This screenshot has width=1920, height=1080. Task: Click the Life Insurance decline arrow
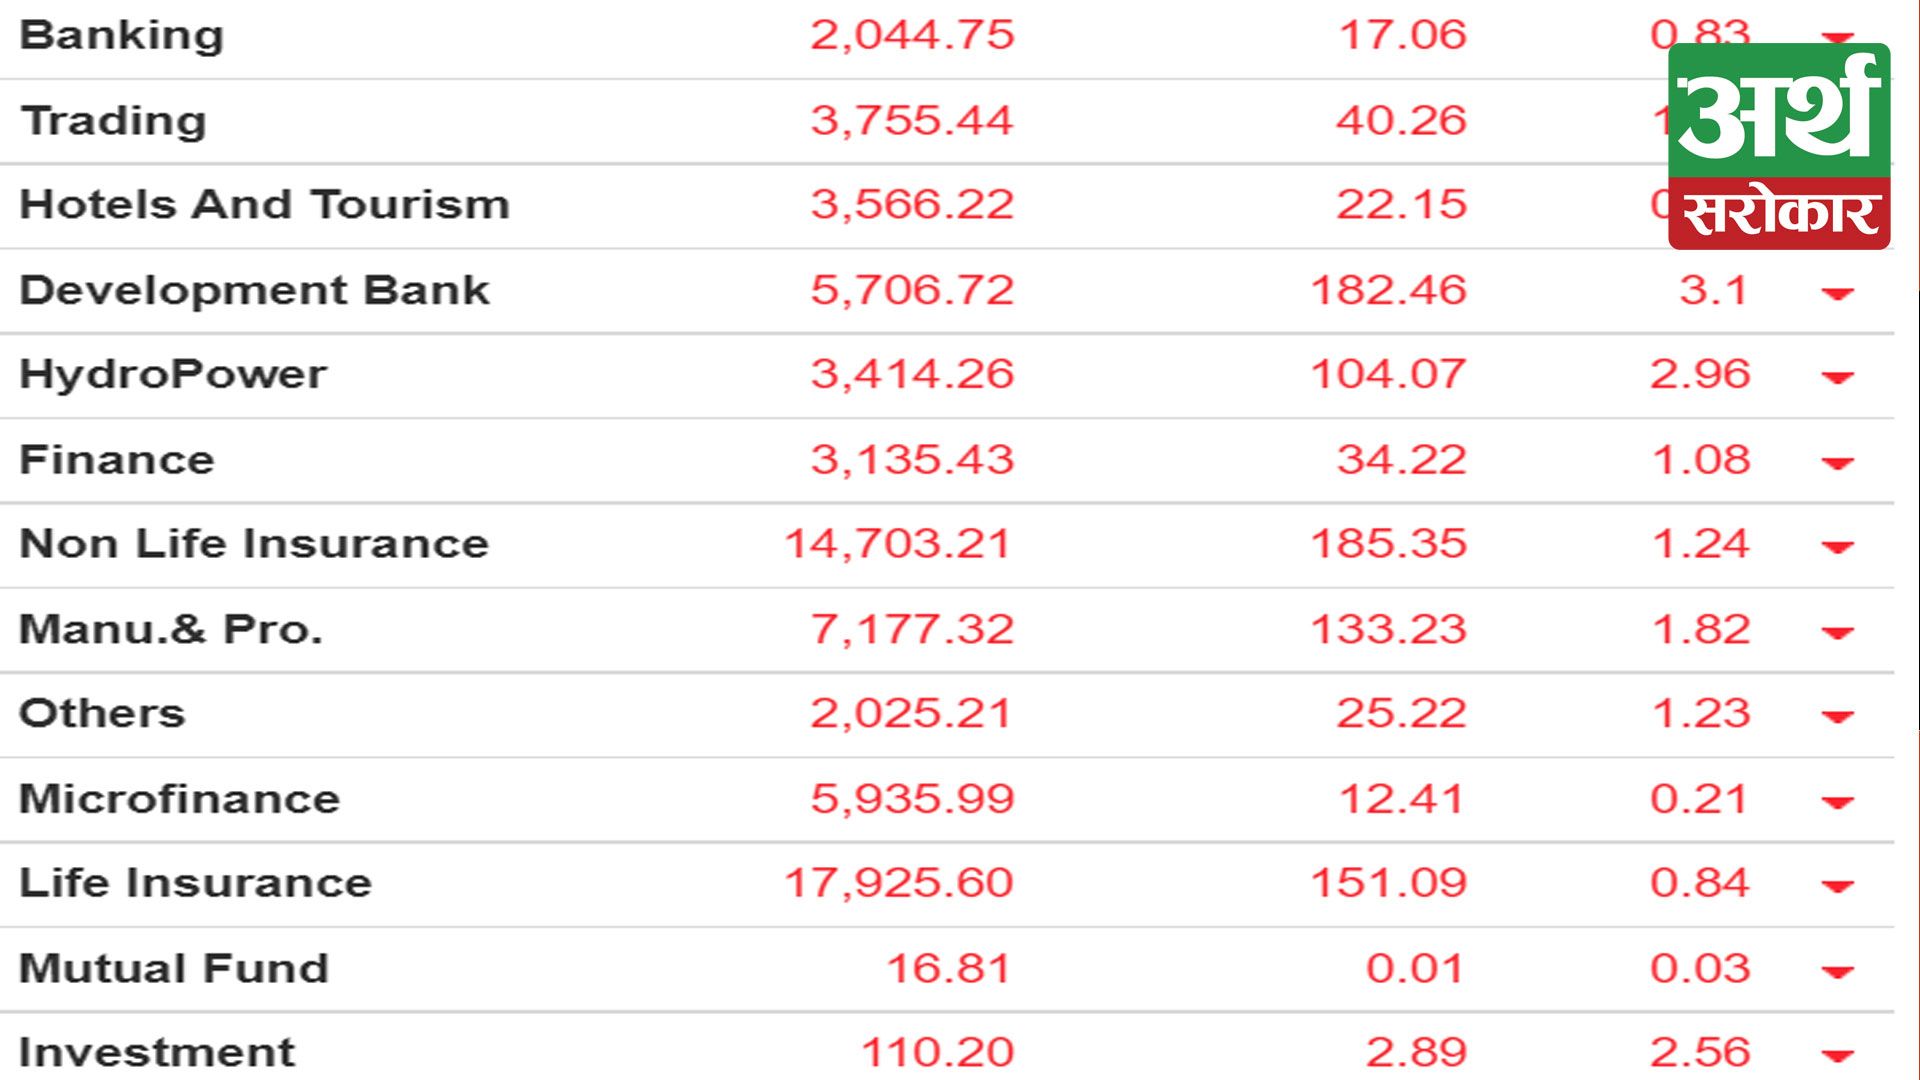[x=1838, y=886]
